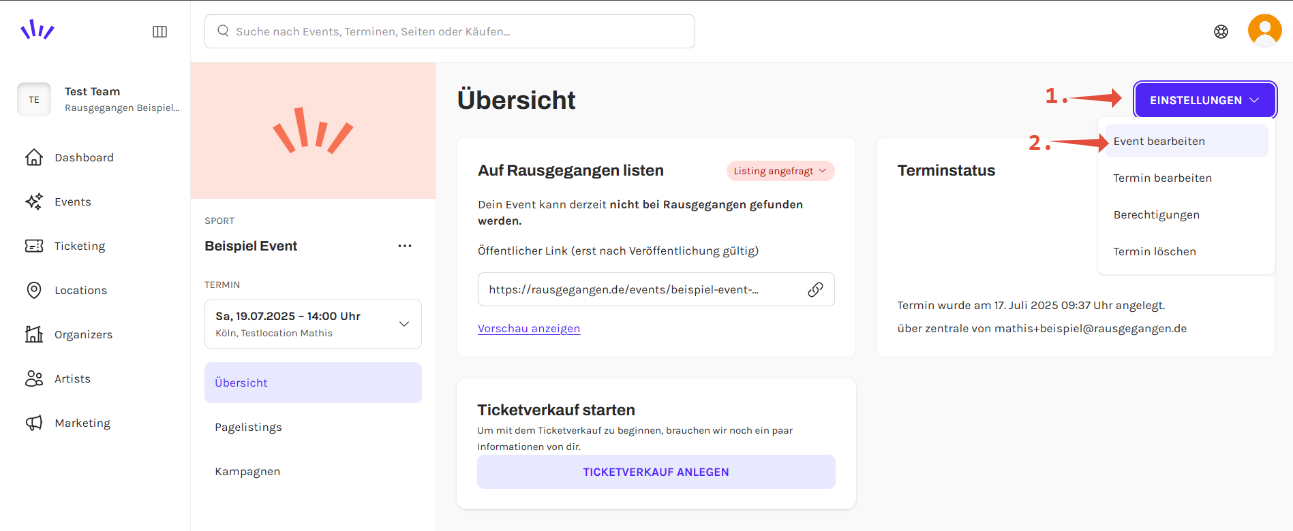Viewport: 1293px width, 531px height.
Task: Click the Locations pin icon
Action: click(34, 290)
